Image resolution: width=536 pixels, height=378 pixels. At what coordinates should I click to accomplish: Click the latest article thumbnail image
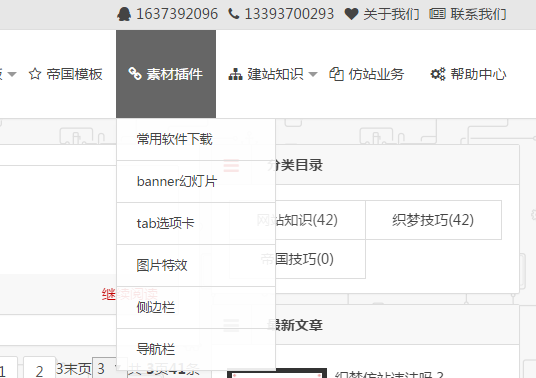[x=277, y=373]
